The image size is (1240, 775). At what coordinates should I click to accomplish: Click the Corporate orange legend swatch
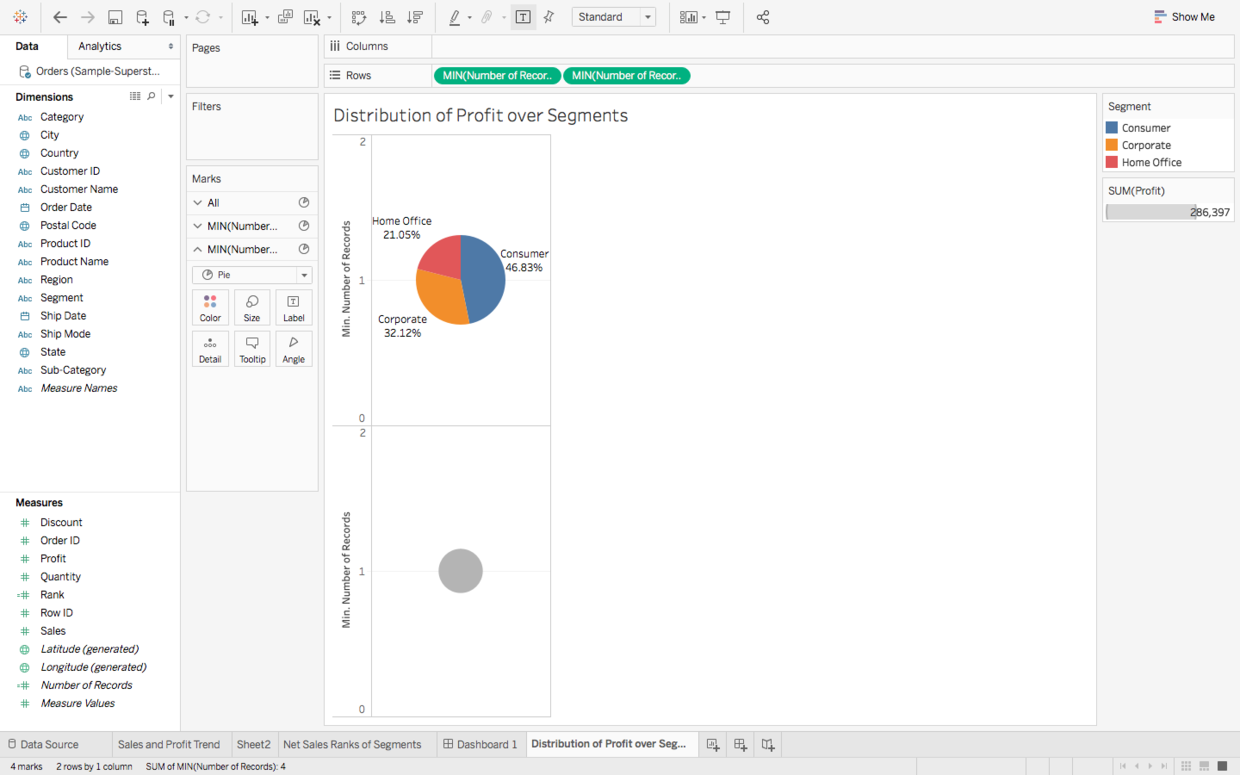[x=1112, y=145]
